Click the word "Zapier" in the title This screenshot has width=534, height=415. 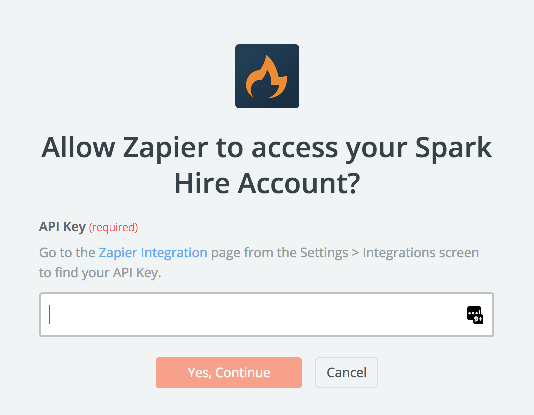click(166, 148)
